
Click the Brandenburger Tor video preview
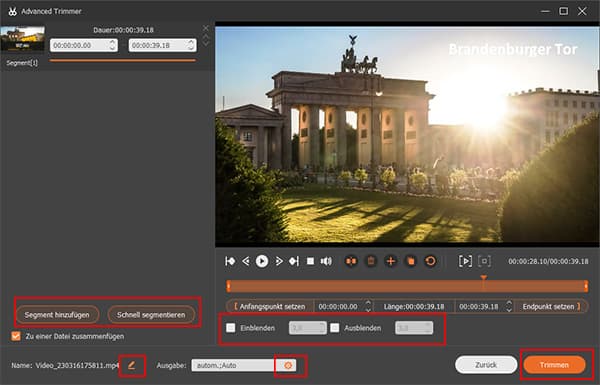[407, 134]
